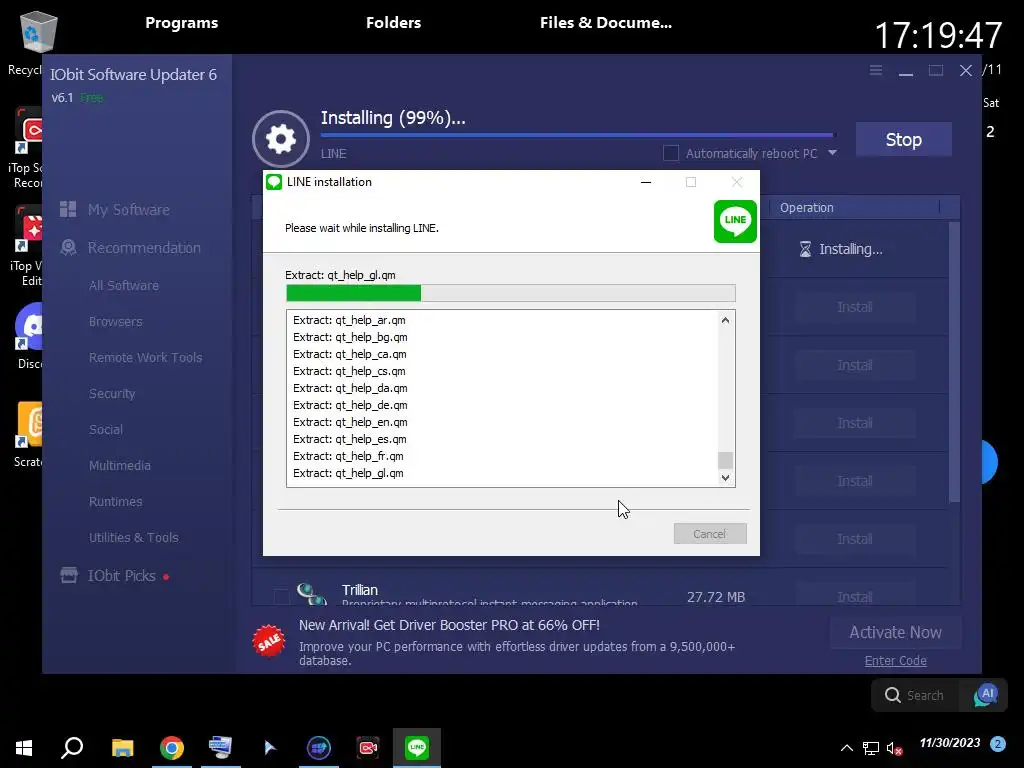
Task: Select log line qt_help_en.qm
Action: [350, 422]
